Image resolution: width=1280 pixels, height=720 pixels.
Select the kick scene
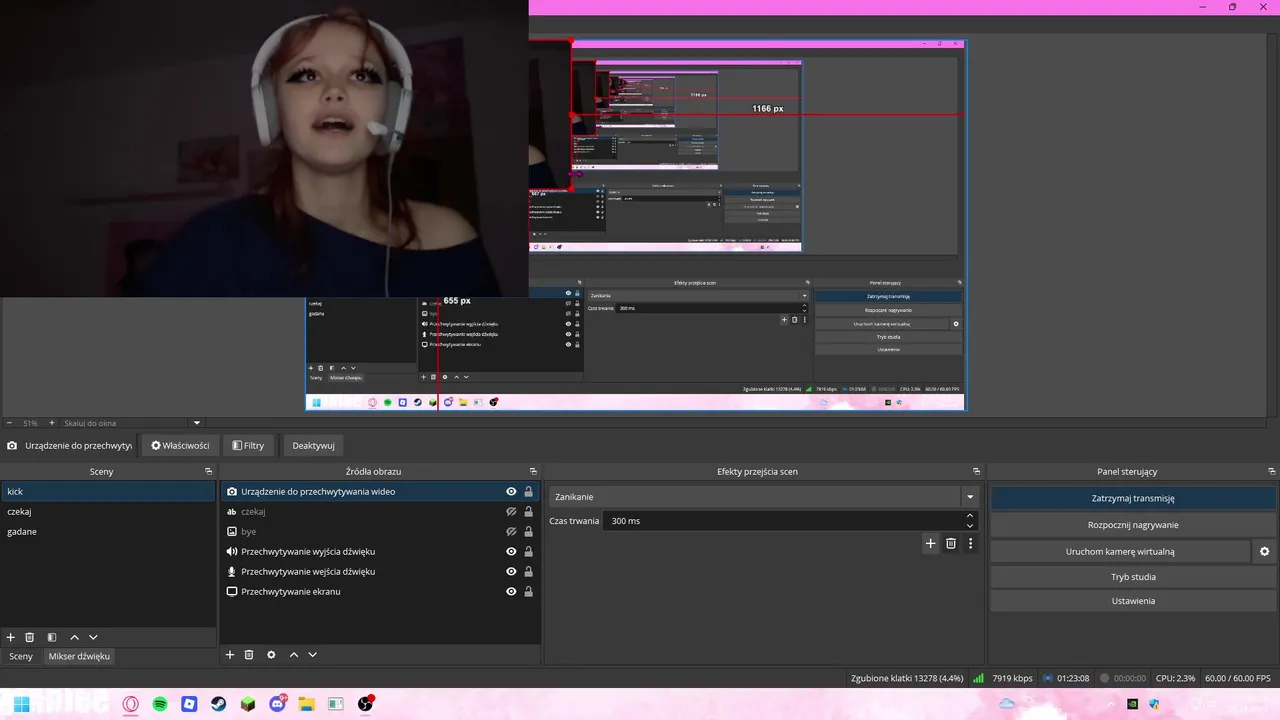tap(108, 492)
